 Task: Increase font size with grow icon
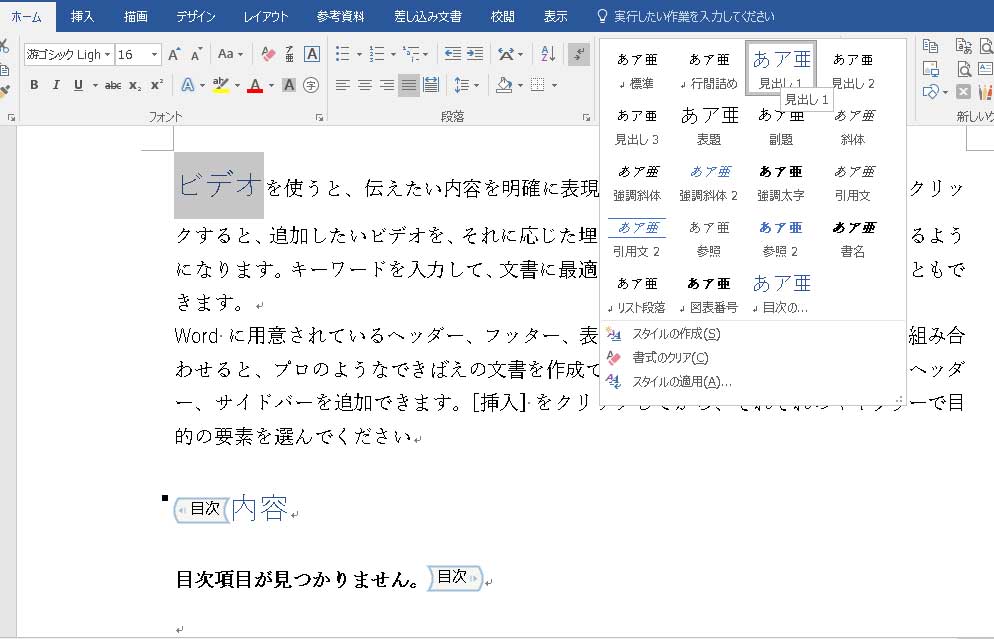(175, 54)
